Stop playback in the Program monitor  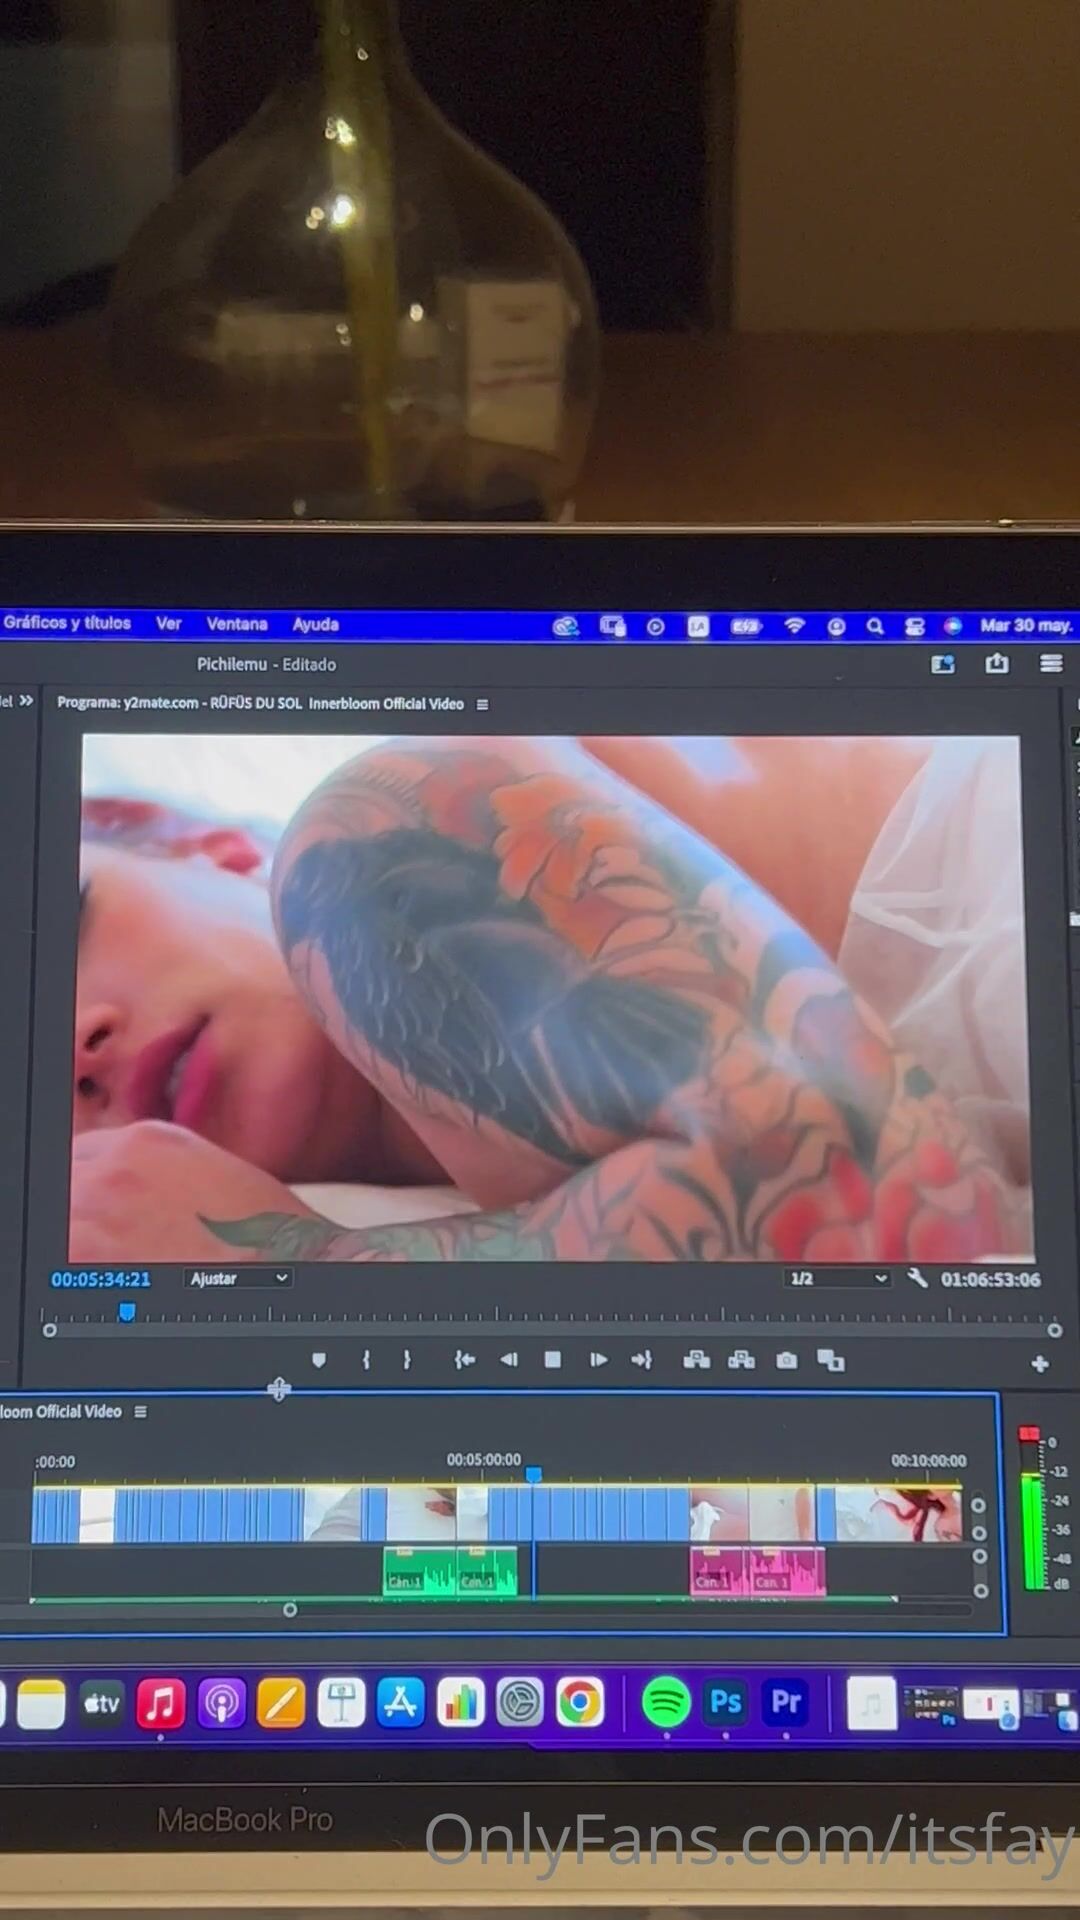(x=552, y=1360)
